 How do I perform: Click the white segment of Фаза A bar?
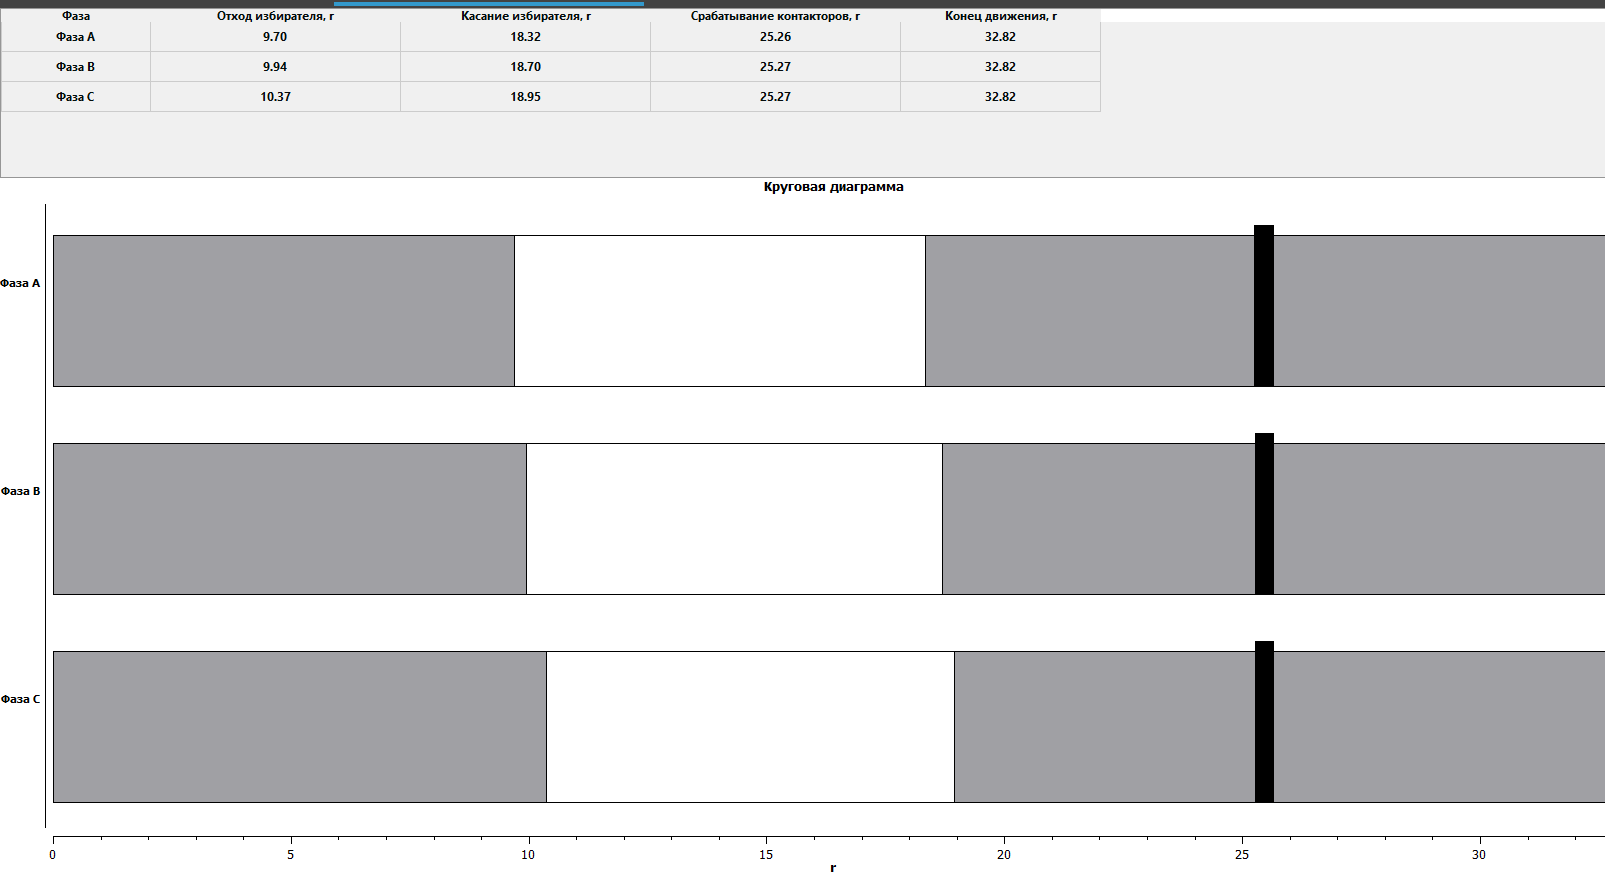720,311
